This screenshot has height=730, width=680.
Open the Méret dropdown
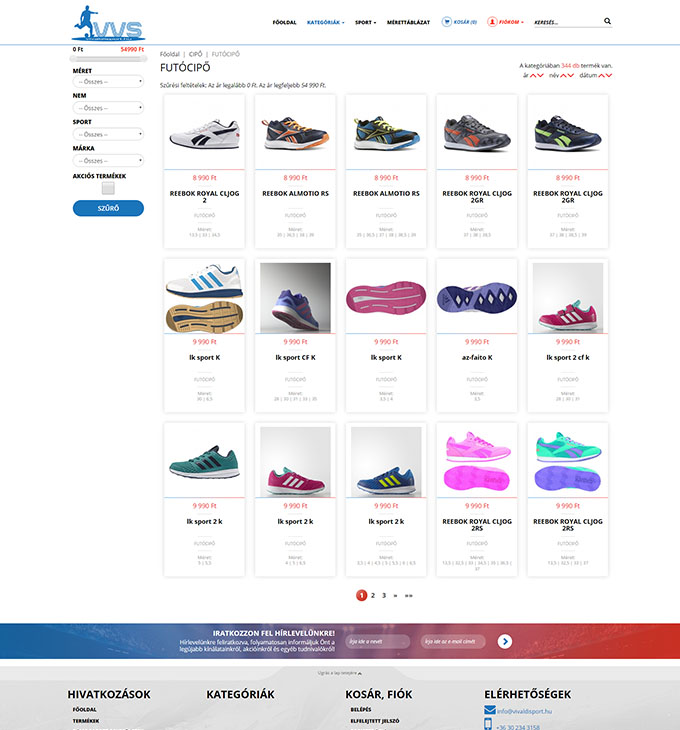[108, 81]
